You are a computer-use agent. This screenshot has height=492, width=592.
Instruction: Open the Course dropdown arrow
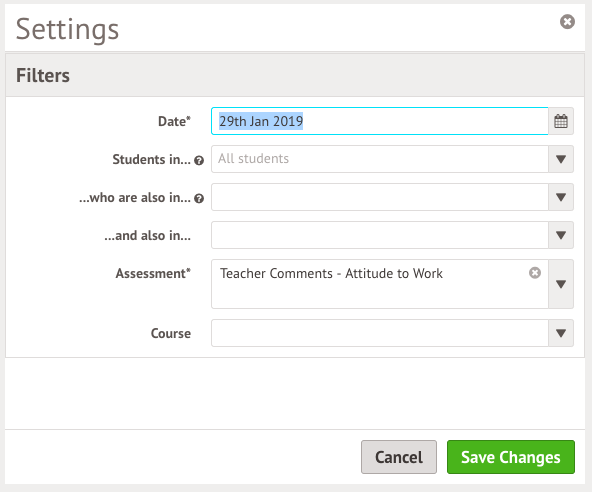click(561, 333)
